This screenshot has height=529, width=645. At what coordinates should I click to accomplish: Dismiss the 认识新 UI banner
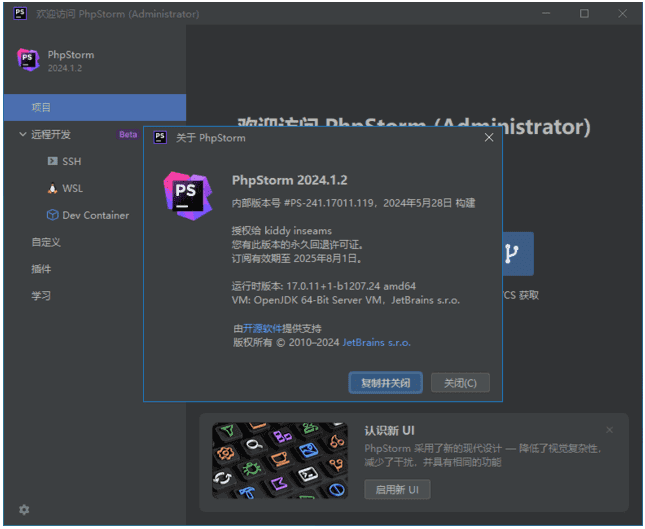coord(610,430)
